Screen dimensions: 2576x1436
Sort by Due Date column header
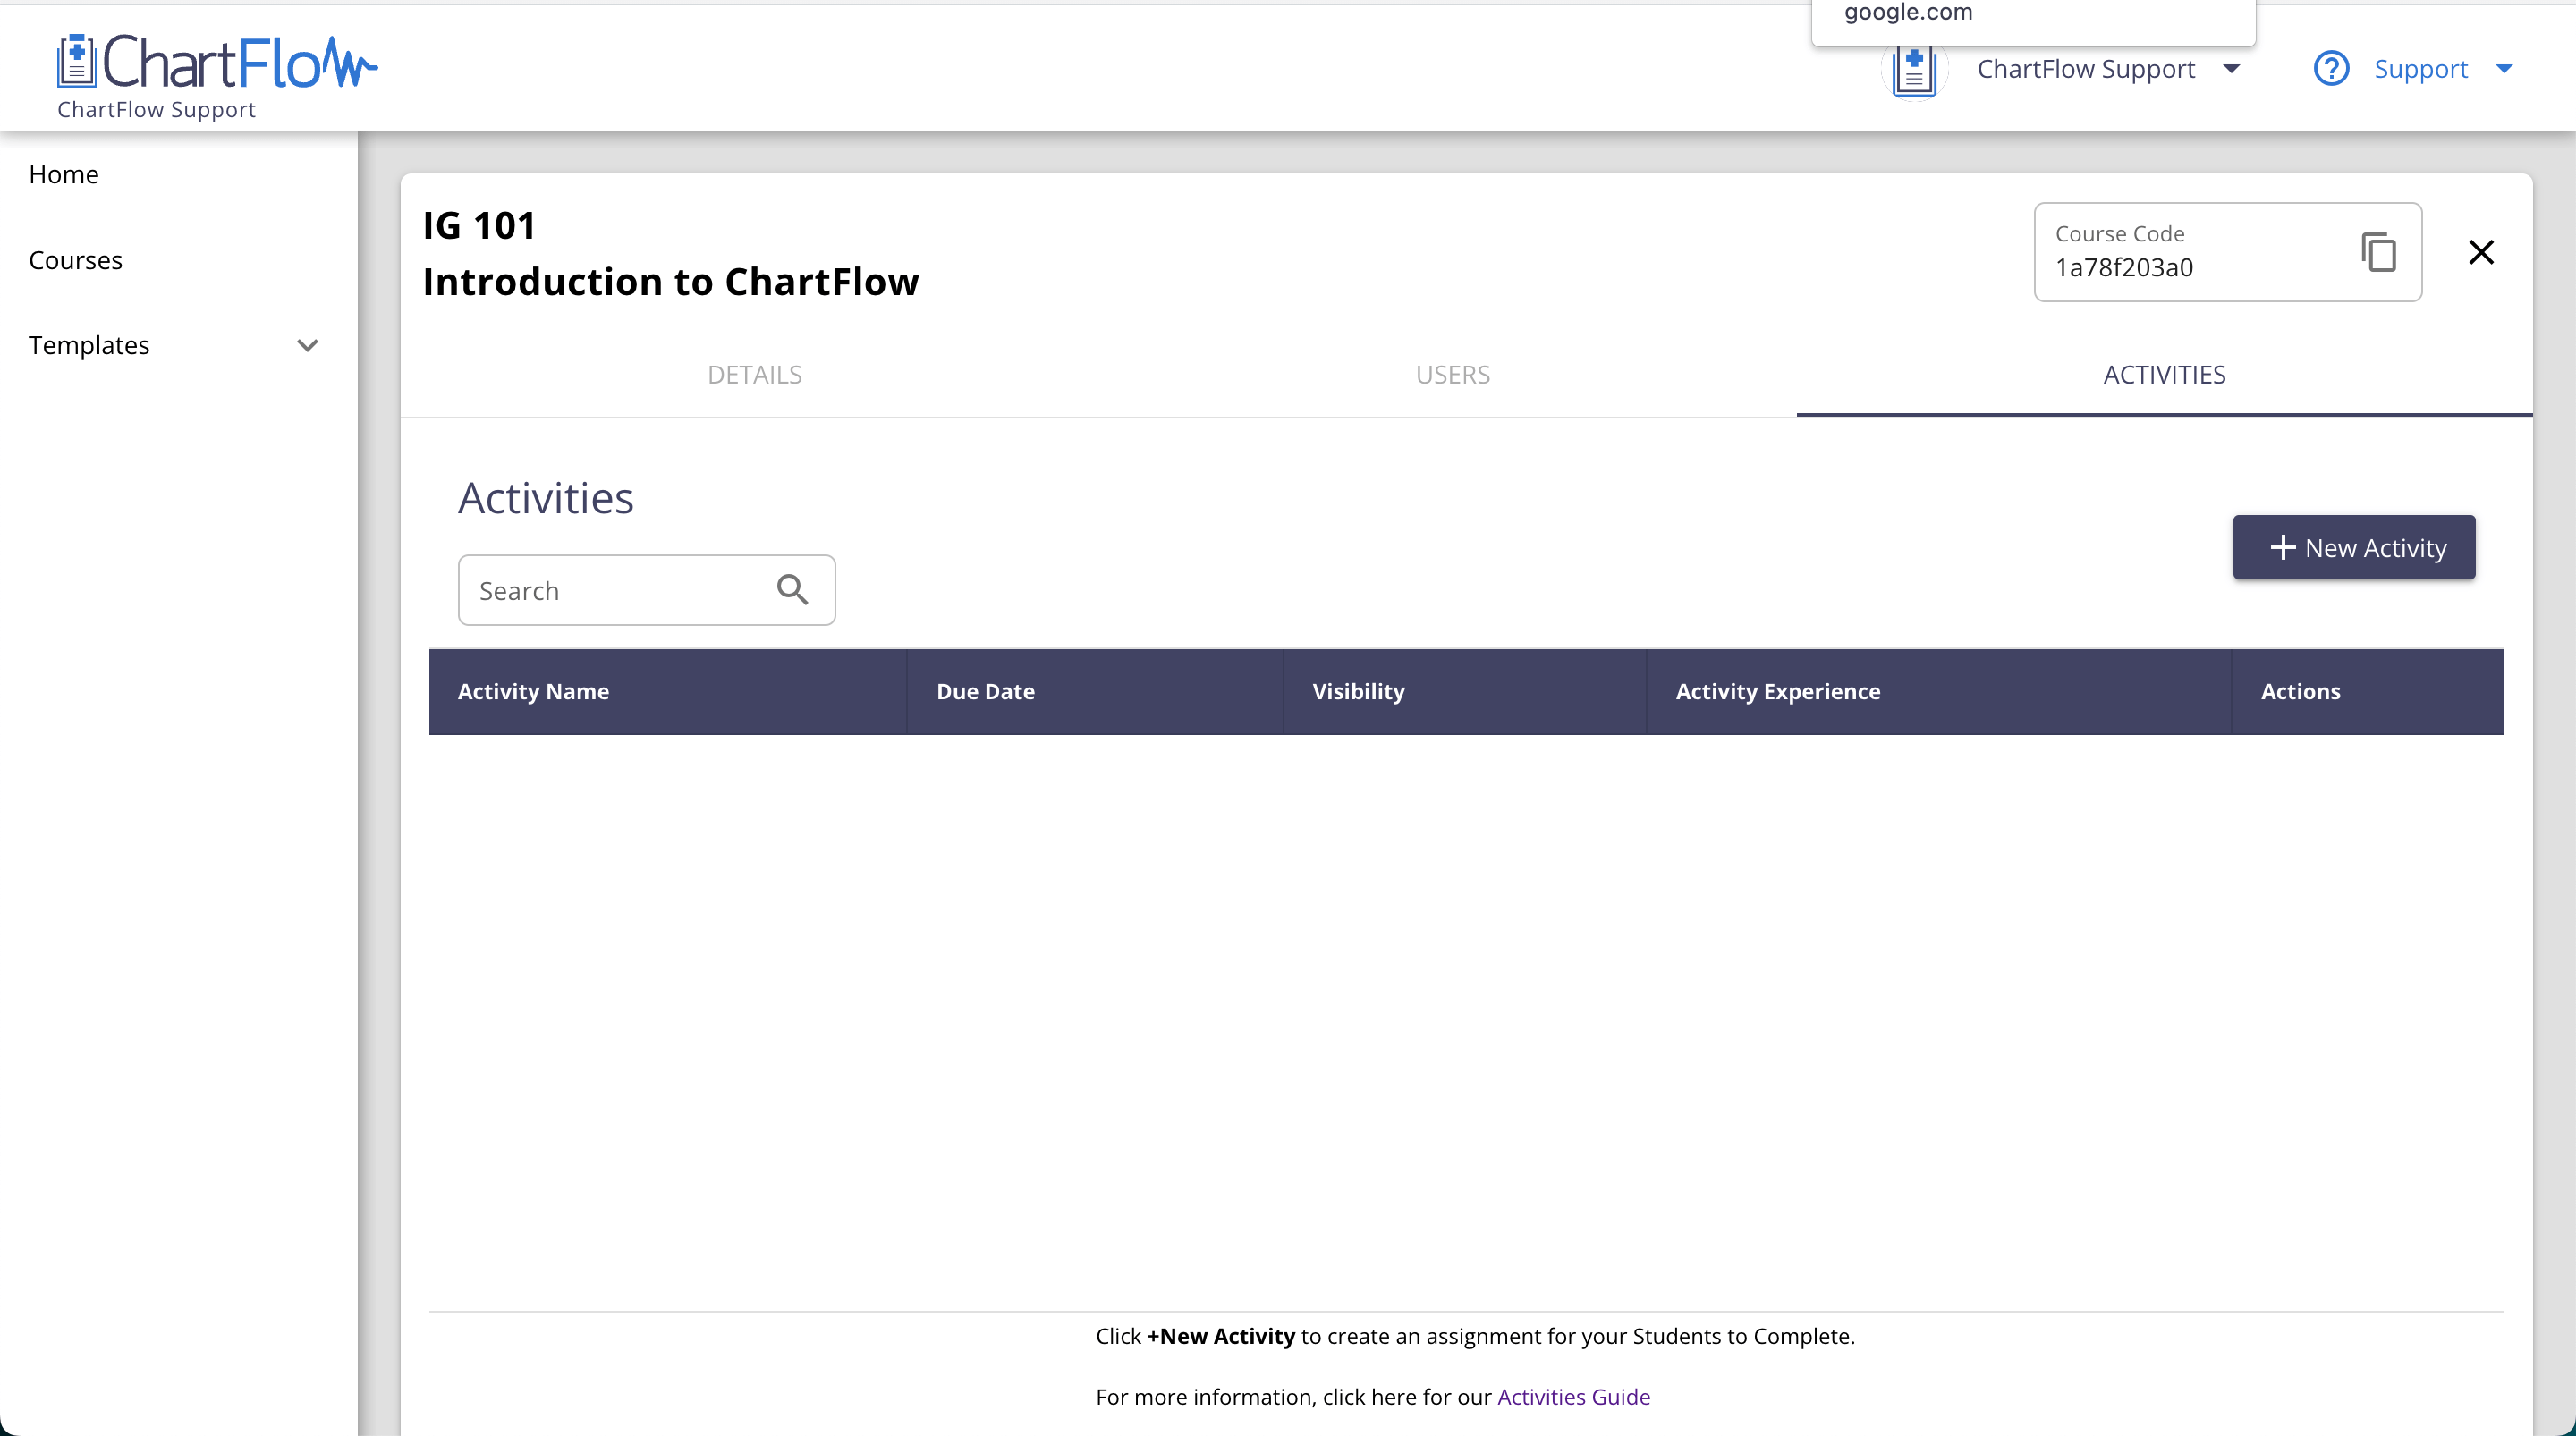tap(985, 692)
